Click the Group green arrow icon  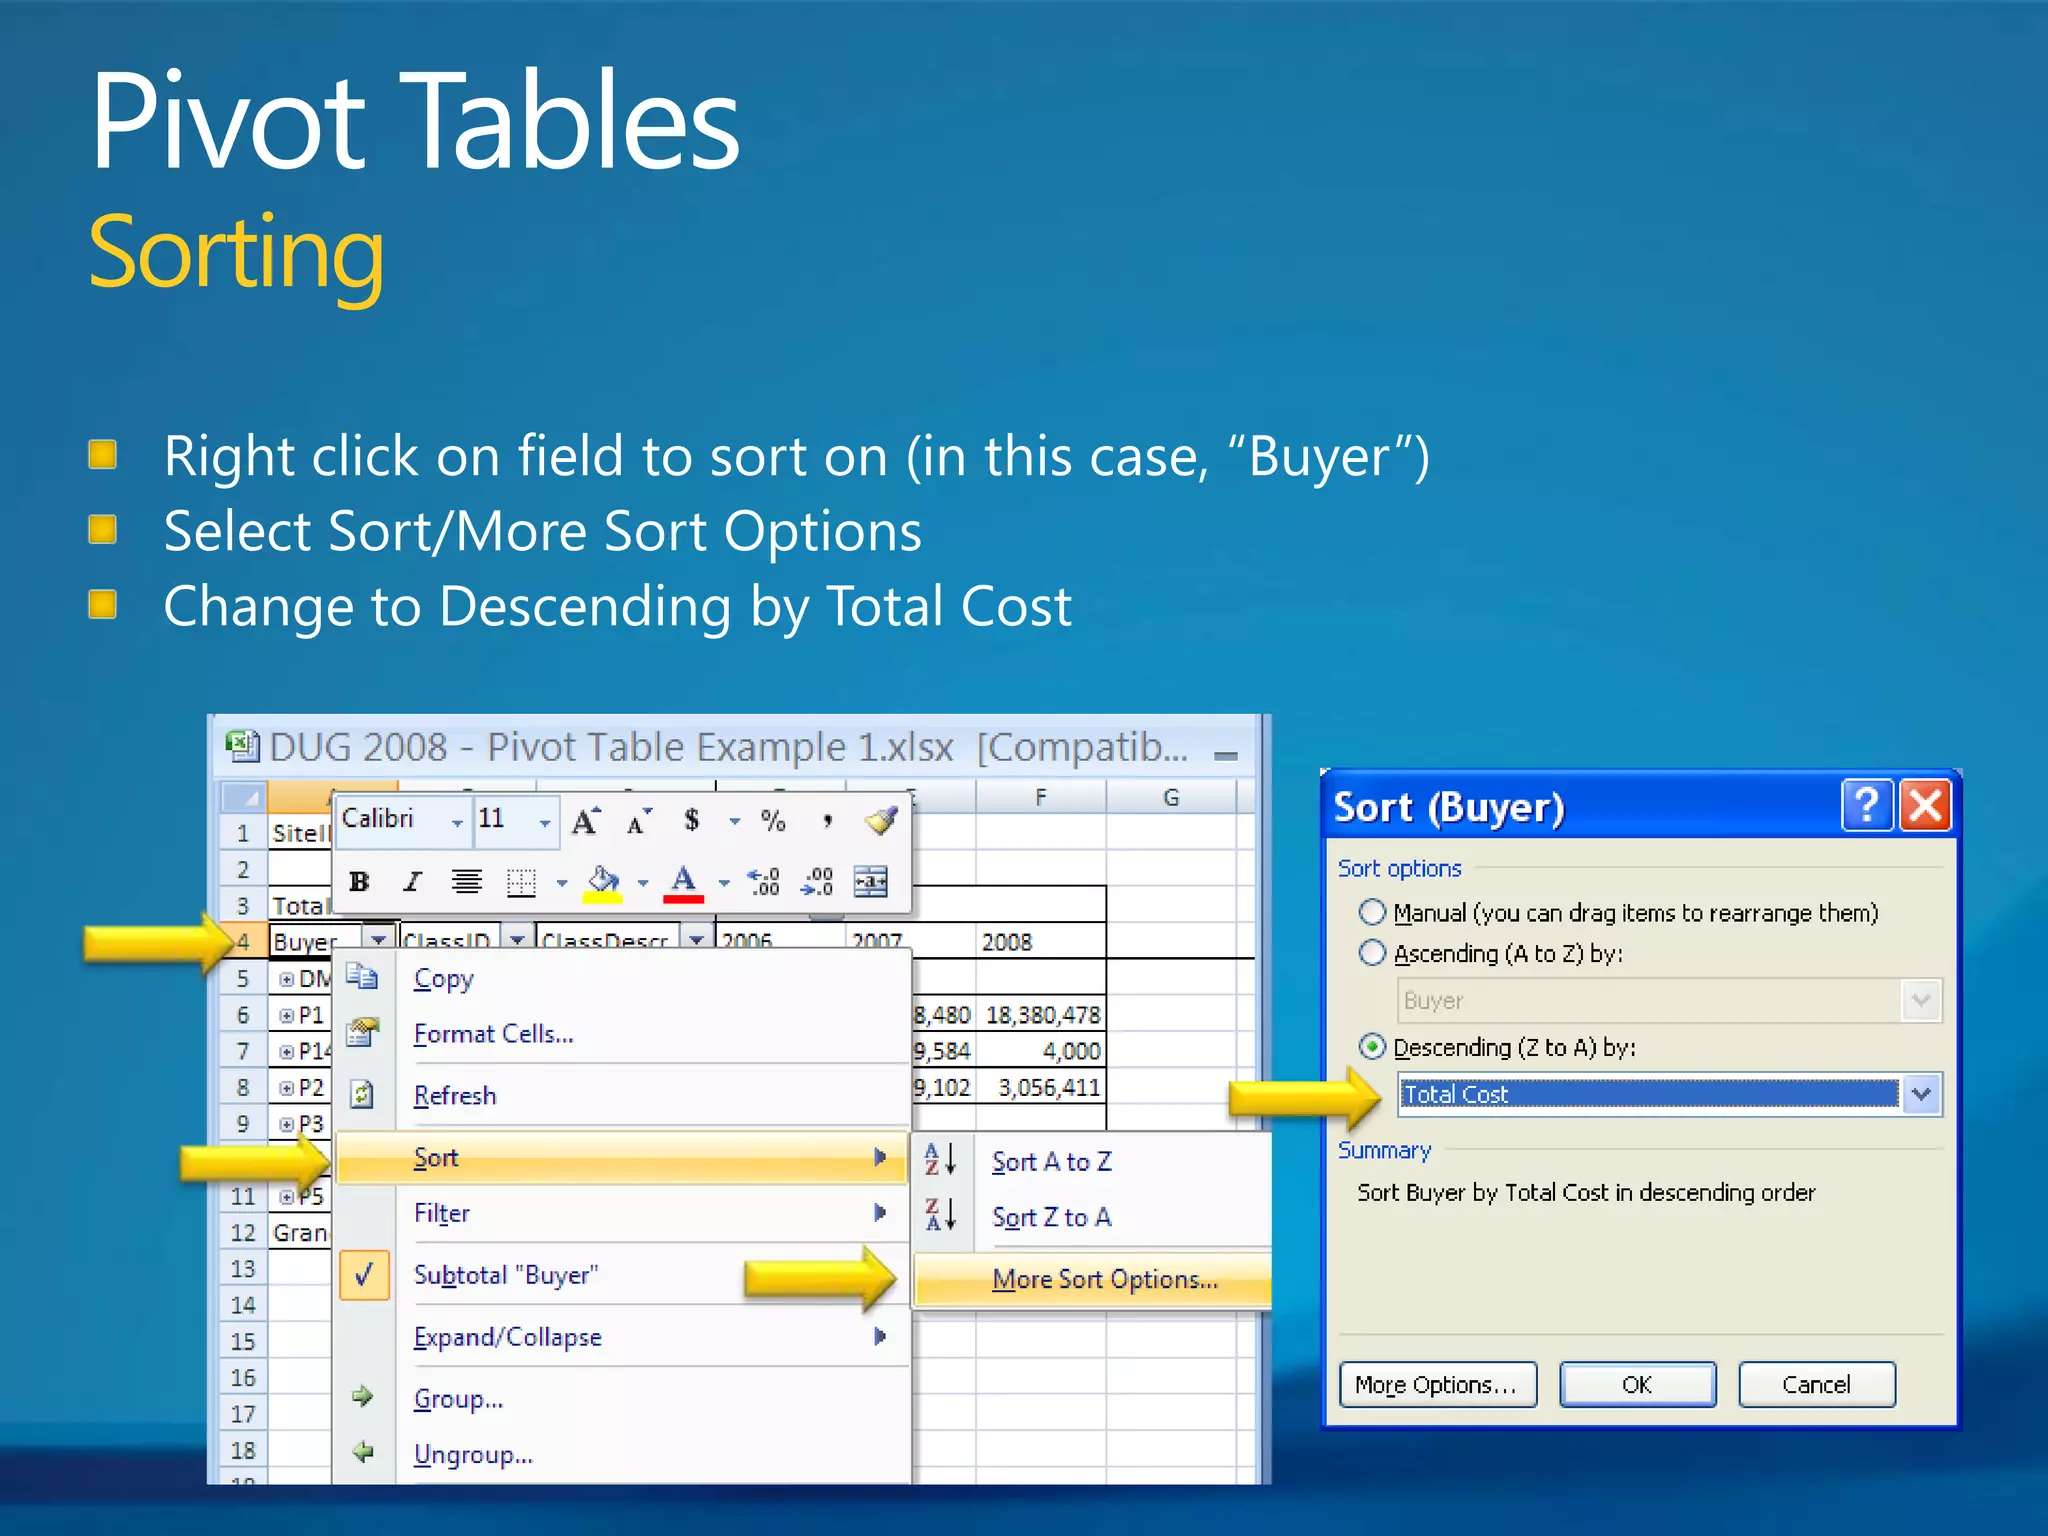pyautogui.click(x=362, y=1396)
